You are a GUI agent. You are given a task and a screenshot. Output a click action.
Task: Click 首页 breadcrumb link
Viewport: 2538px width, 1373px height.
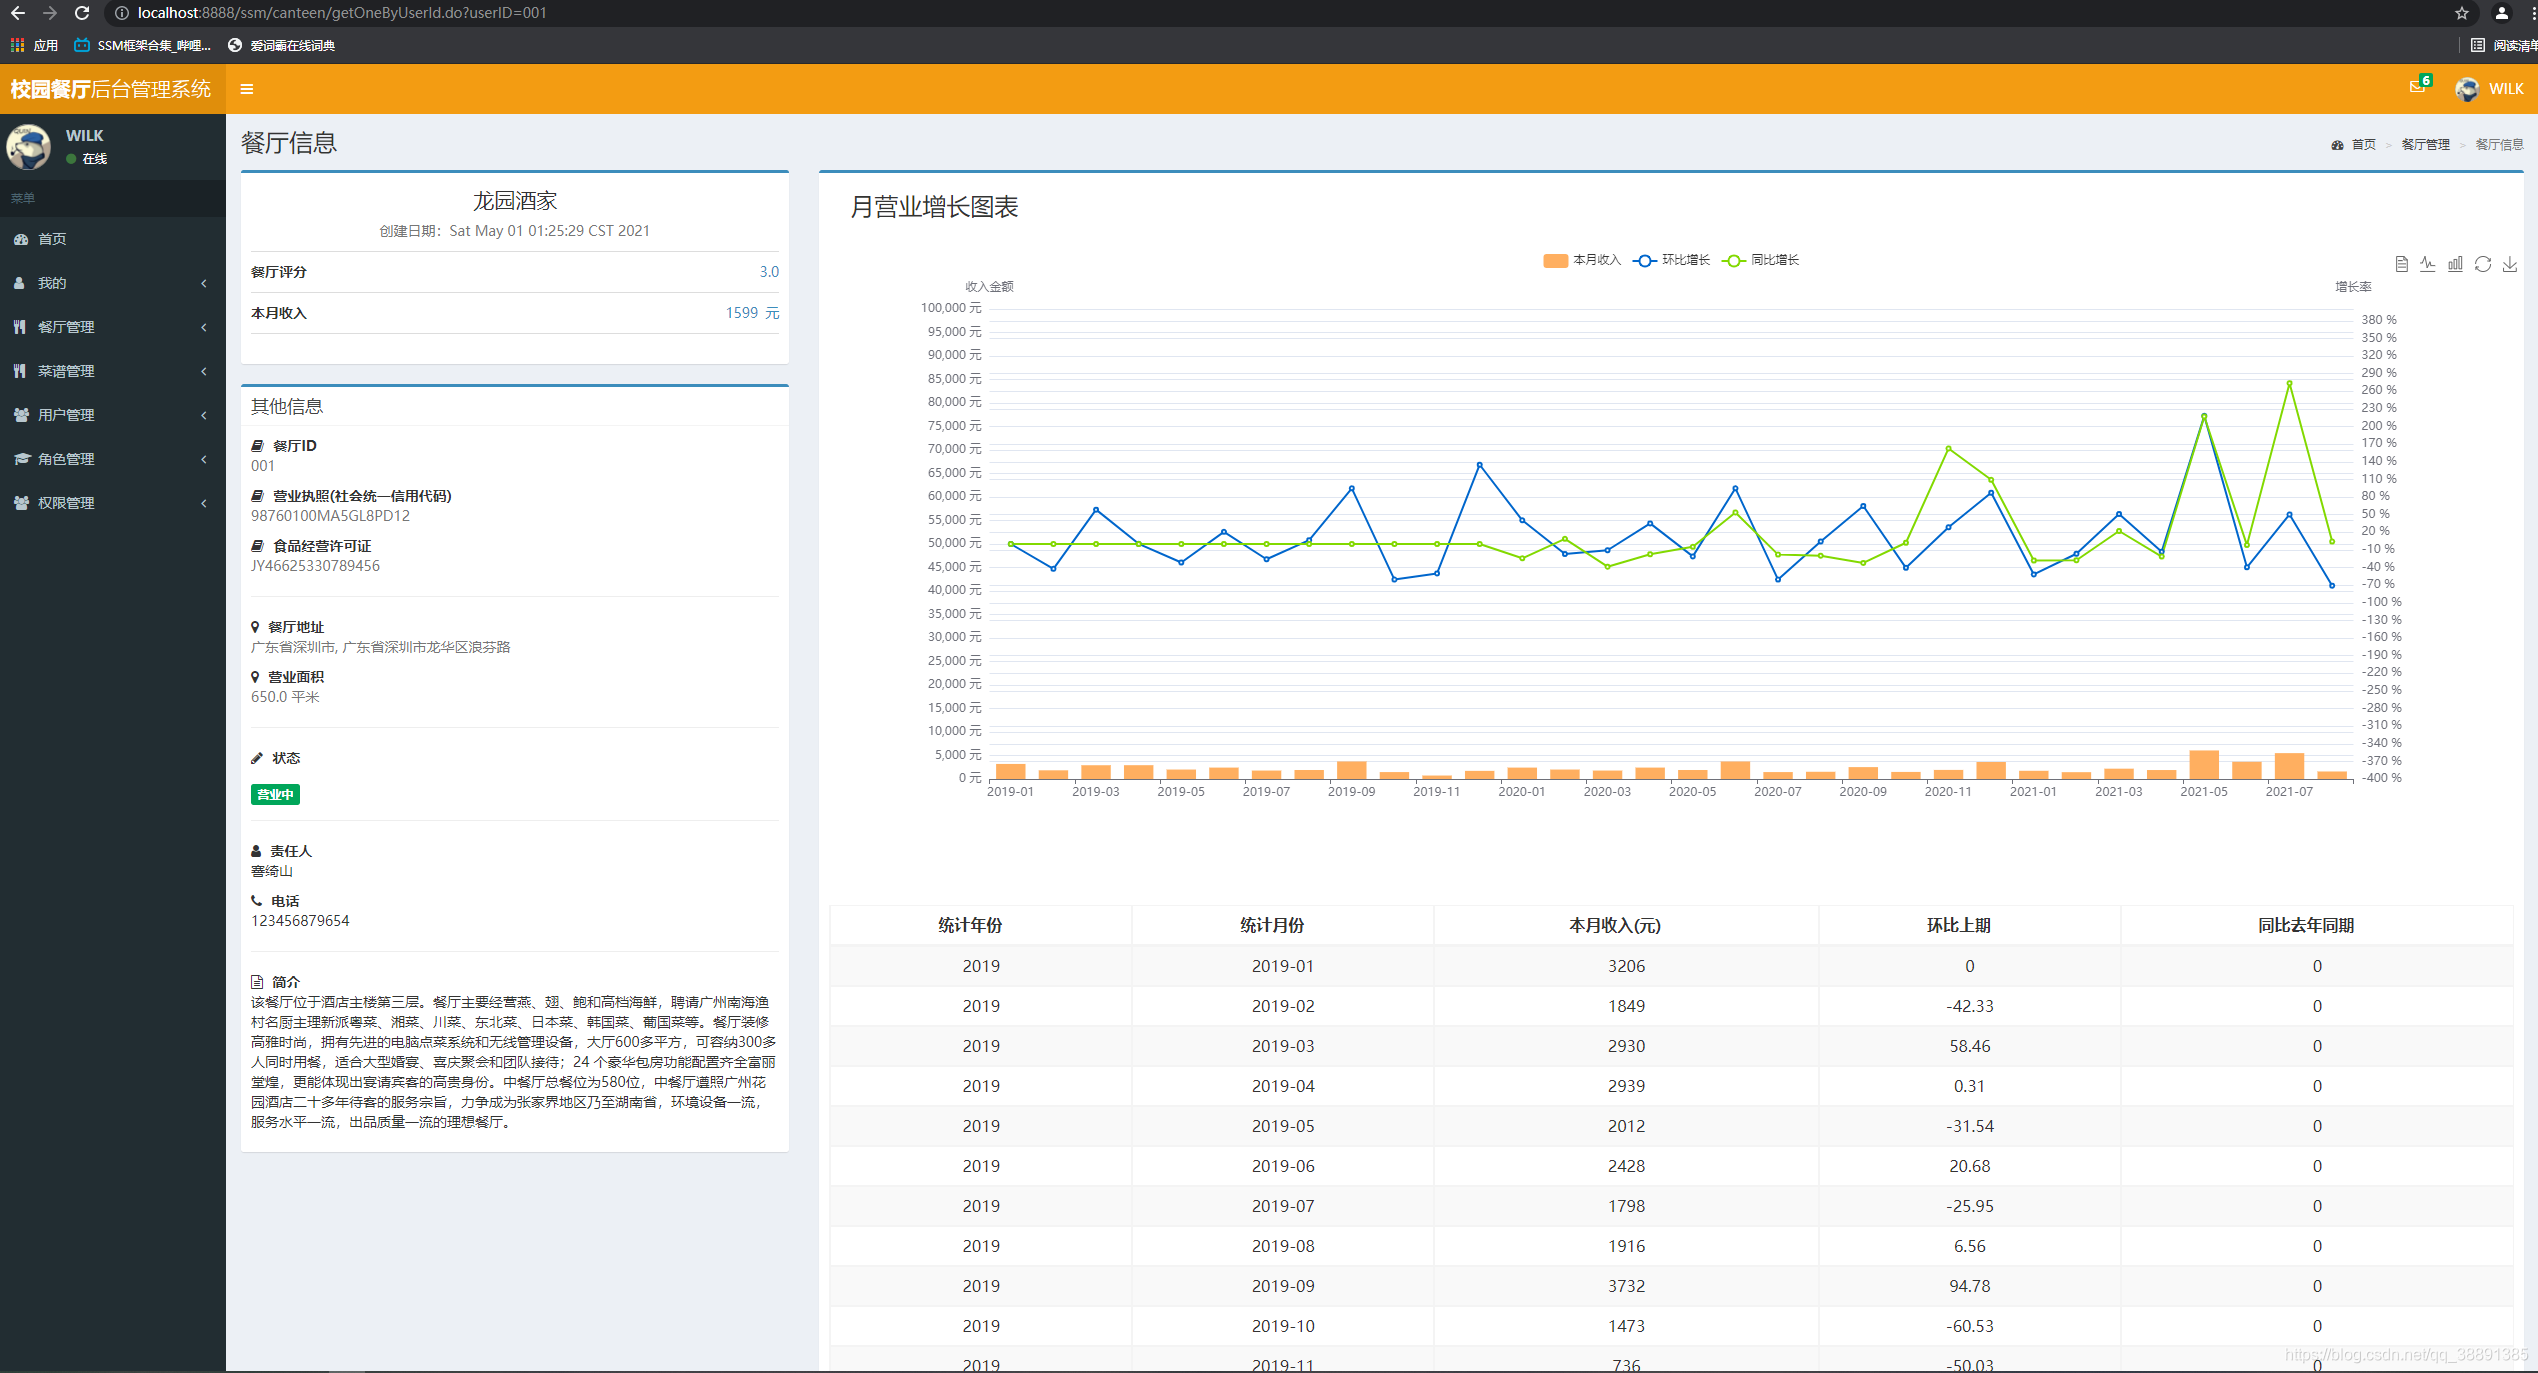2362,145
